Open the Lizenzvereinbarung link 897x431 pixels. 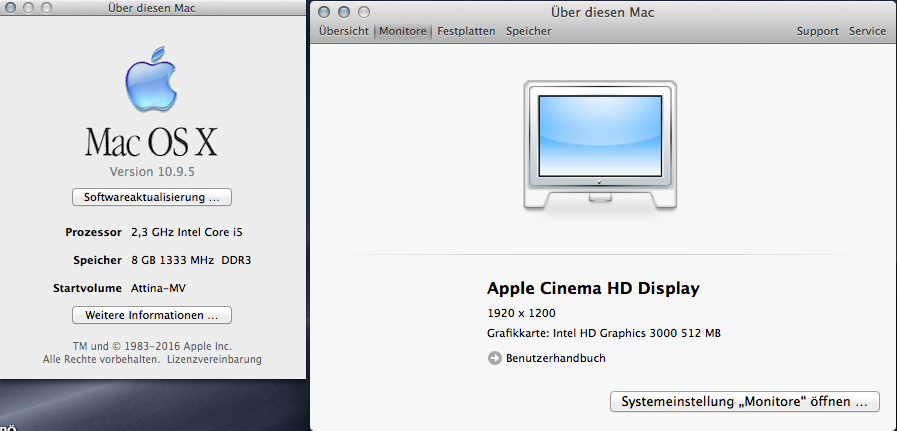pyautogui.click(x=214, y=359)
